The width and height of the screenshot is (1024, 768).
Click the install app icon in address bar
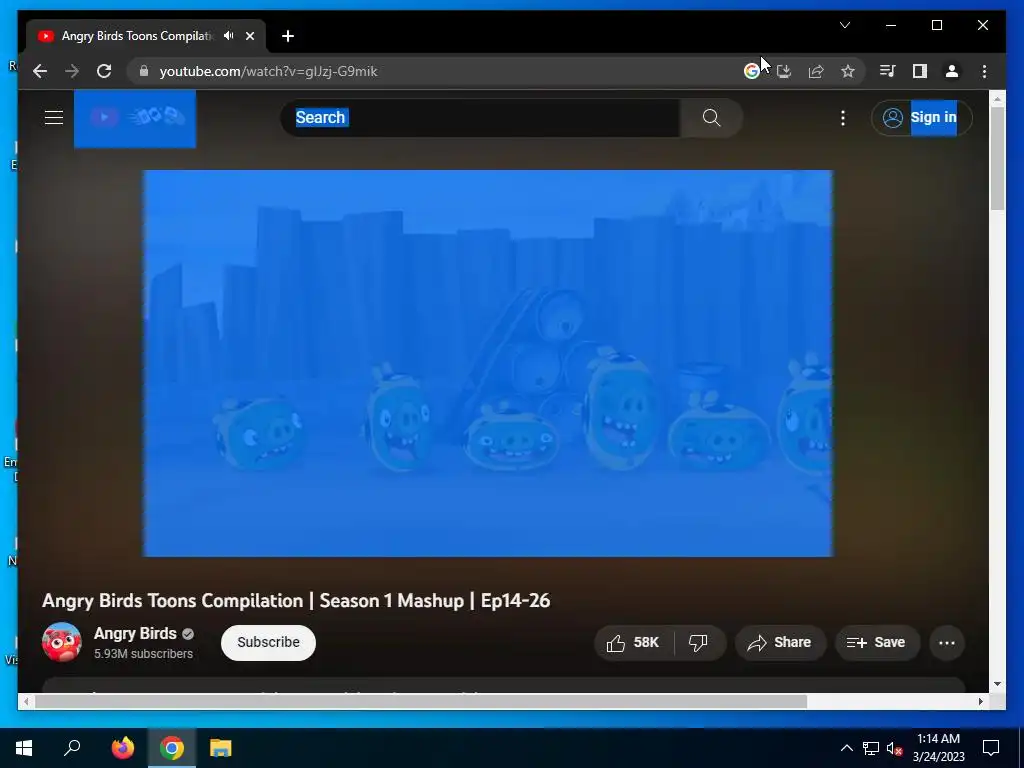click(784, 71)
